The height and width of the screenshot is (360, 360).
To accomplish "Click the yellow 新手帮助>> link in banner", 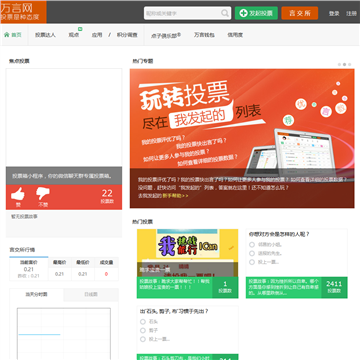I will [175, 196].
